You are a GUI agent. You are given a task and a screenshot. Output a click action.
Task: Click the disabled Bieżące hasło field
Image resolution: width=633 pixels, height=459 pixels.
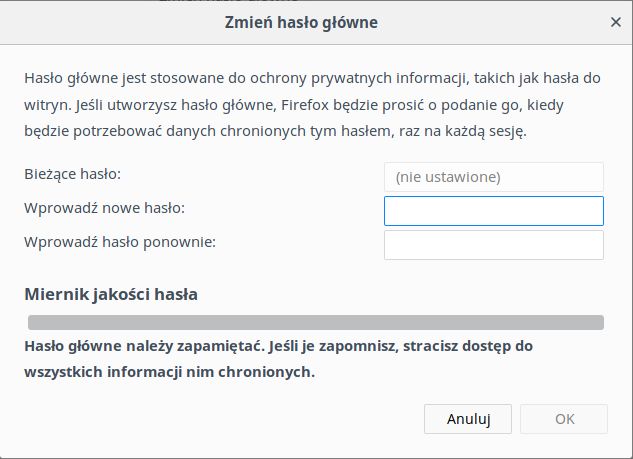coord(493,177)
